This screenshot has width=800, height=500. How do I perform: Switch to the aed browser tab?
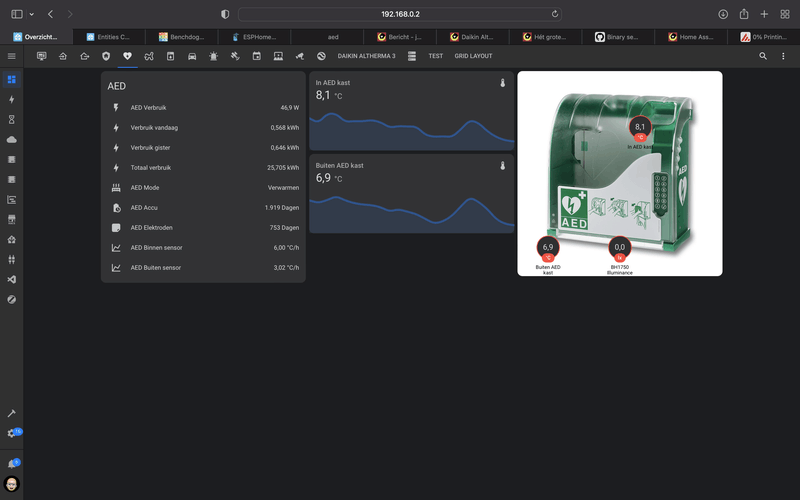(x=327, y=37)
